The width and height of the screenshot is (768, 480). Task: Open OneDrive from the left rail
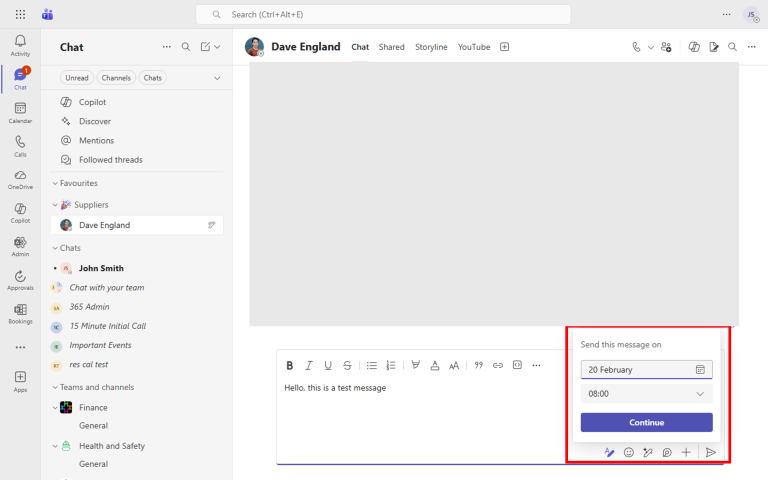point(20,178)
